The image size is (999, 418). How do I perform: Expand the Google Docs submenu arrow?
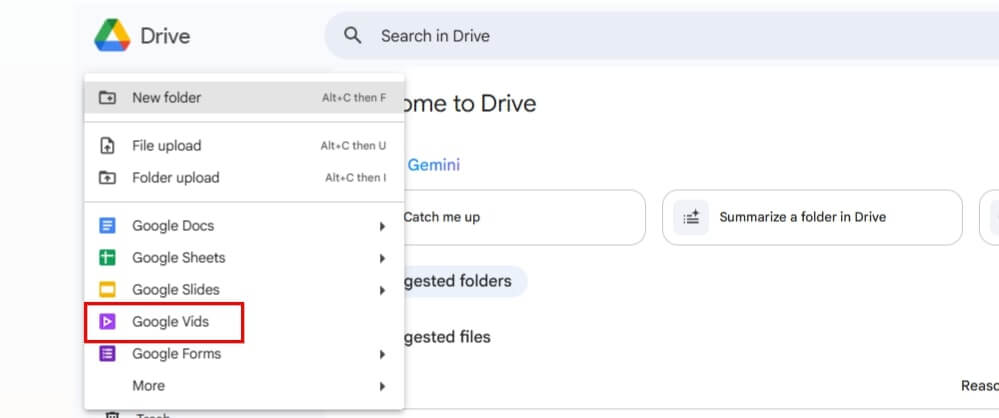(x=382, y=226)
